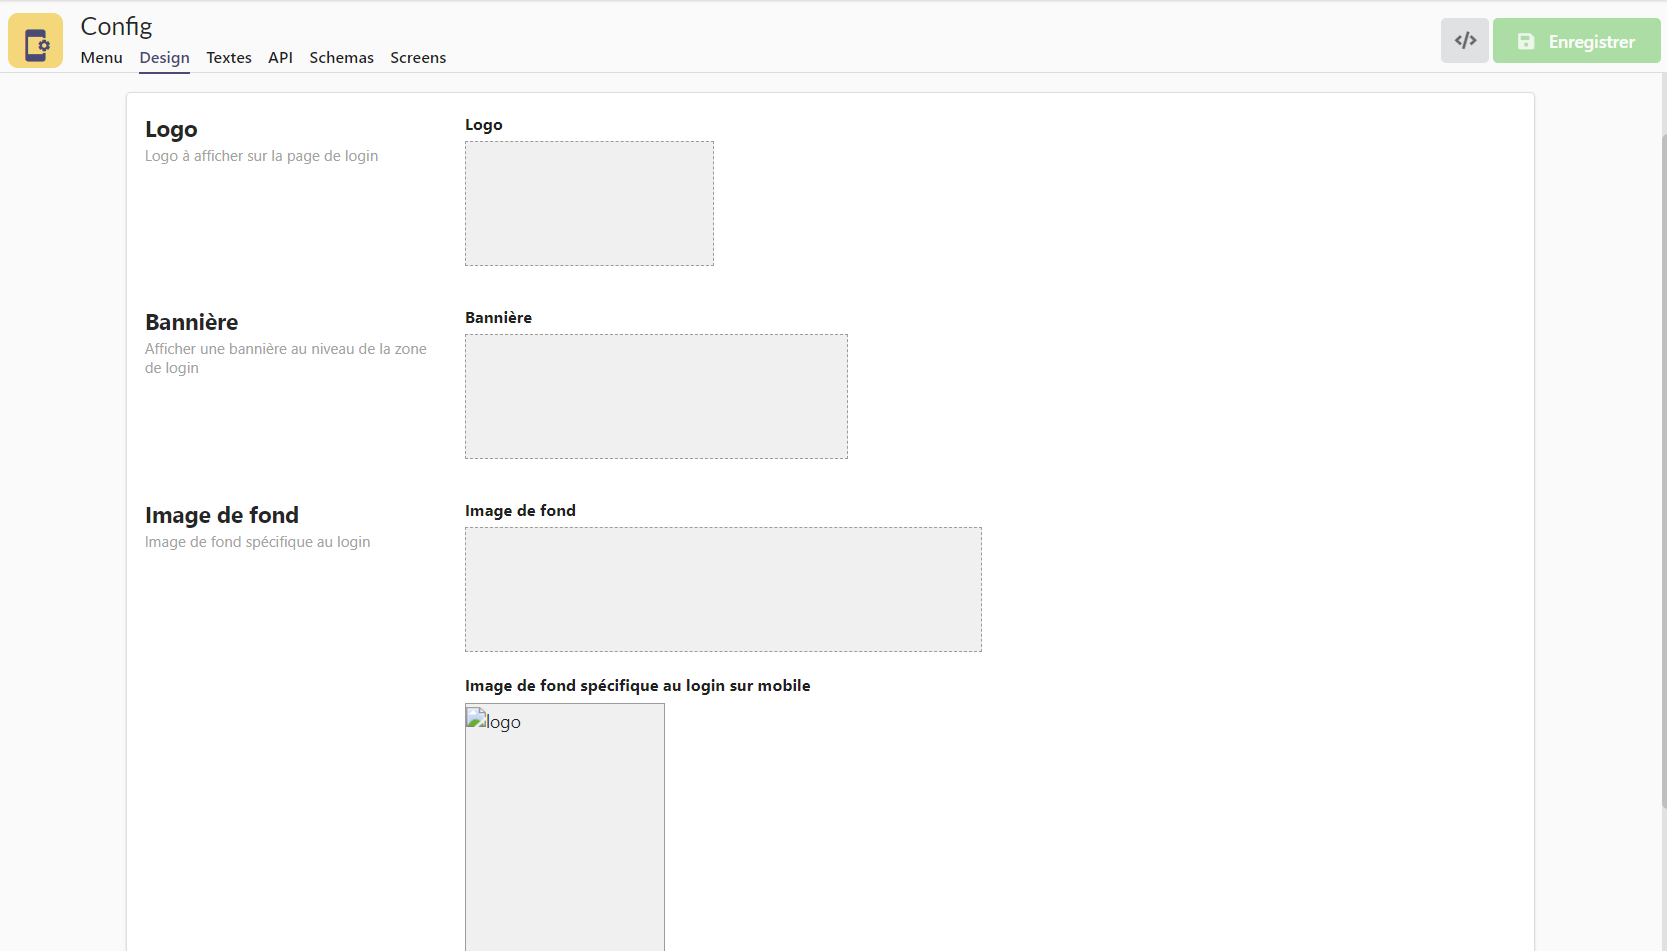1667x951 pixels.
Task: Click the yellow Config app icon
Action: tap(36, 41)
